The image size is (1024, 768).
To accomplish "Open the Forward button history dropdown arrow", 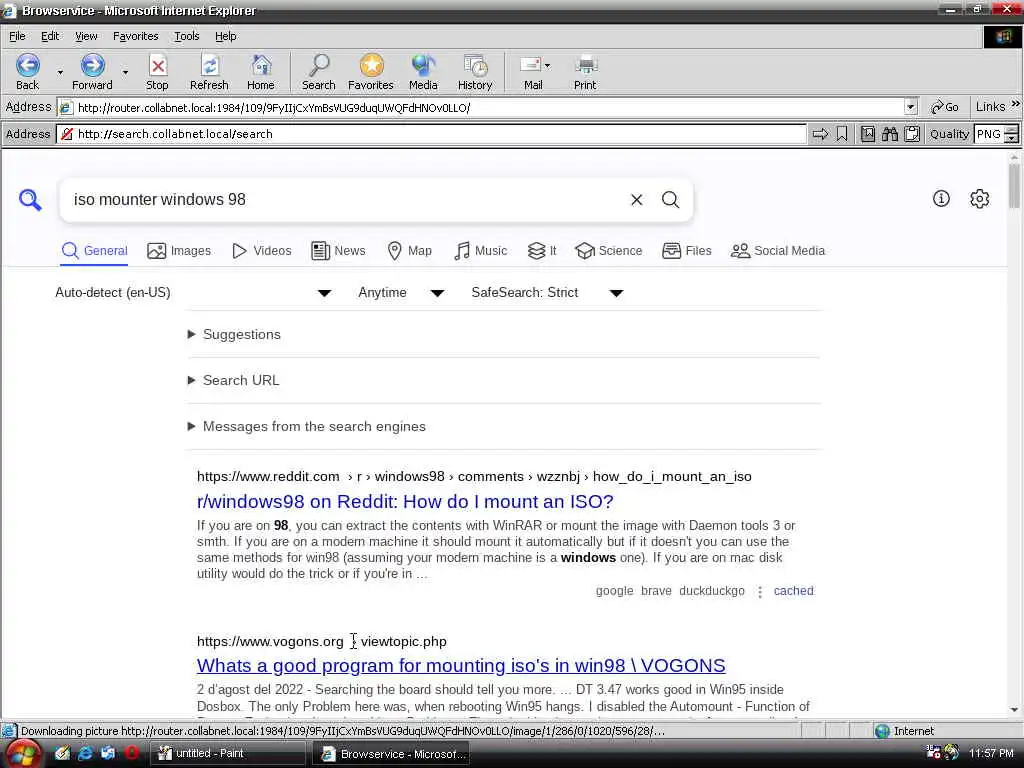I will pyautogui.click(x=125, y=72).
